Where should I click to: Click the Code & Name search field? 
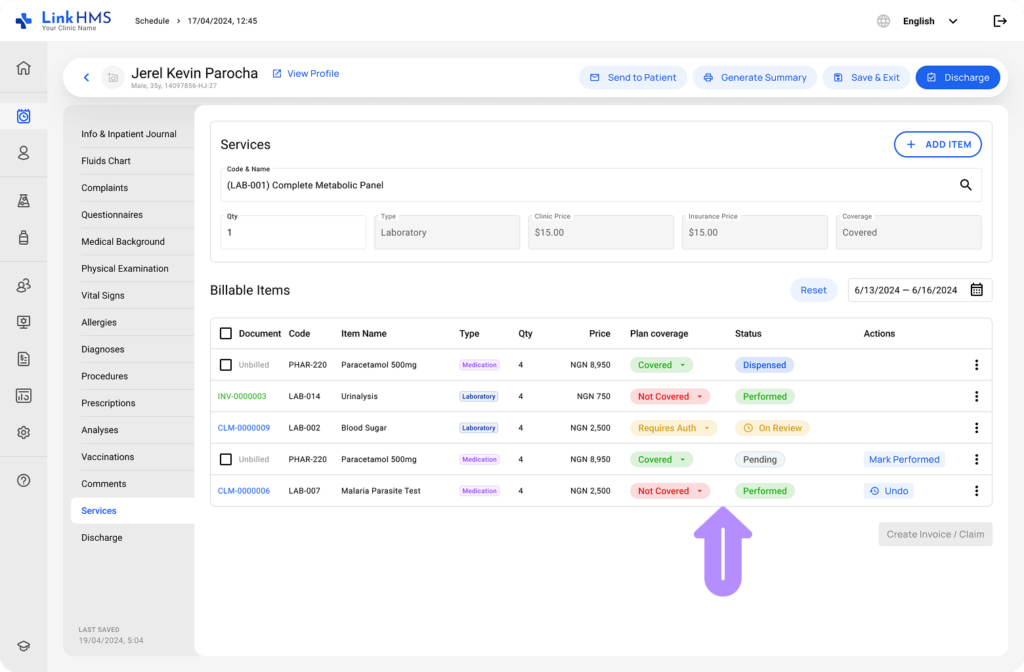600,185
